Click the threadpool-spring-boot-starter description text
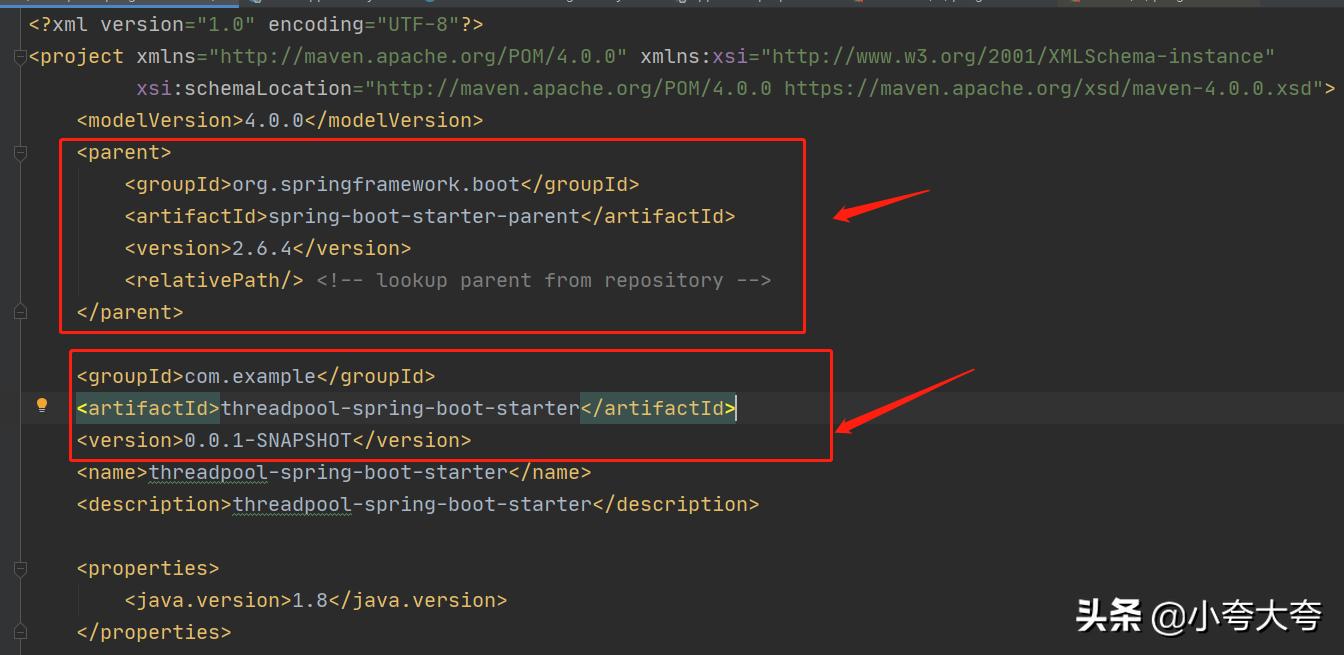This screenshot has height=655, width=1344. (410, 504)
